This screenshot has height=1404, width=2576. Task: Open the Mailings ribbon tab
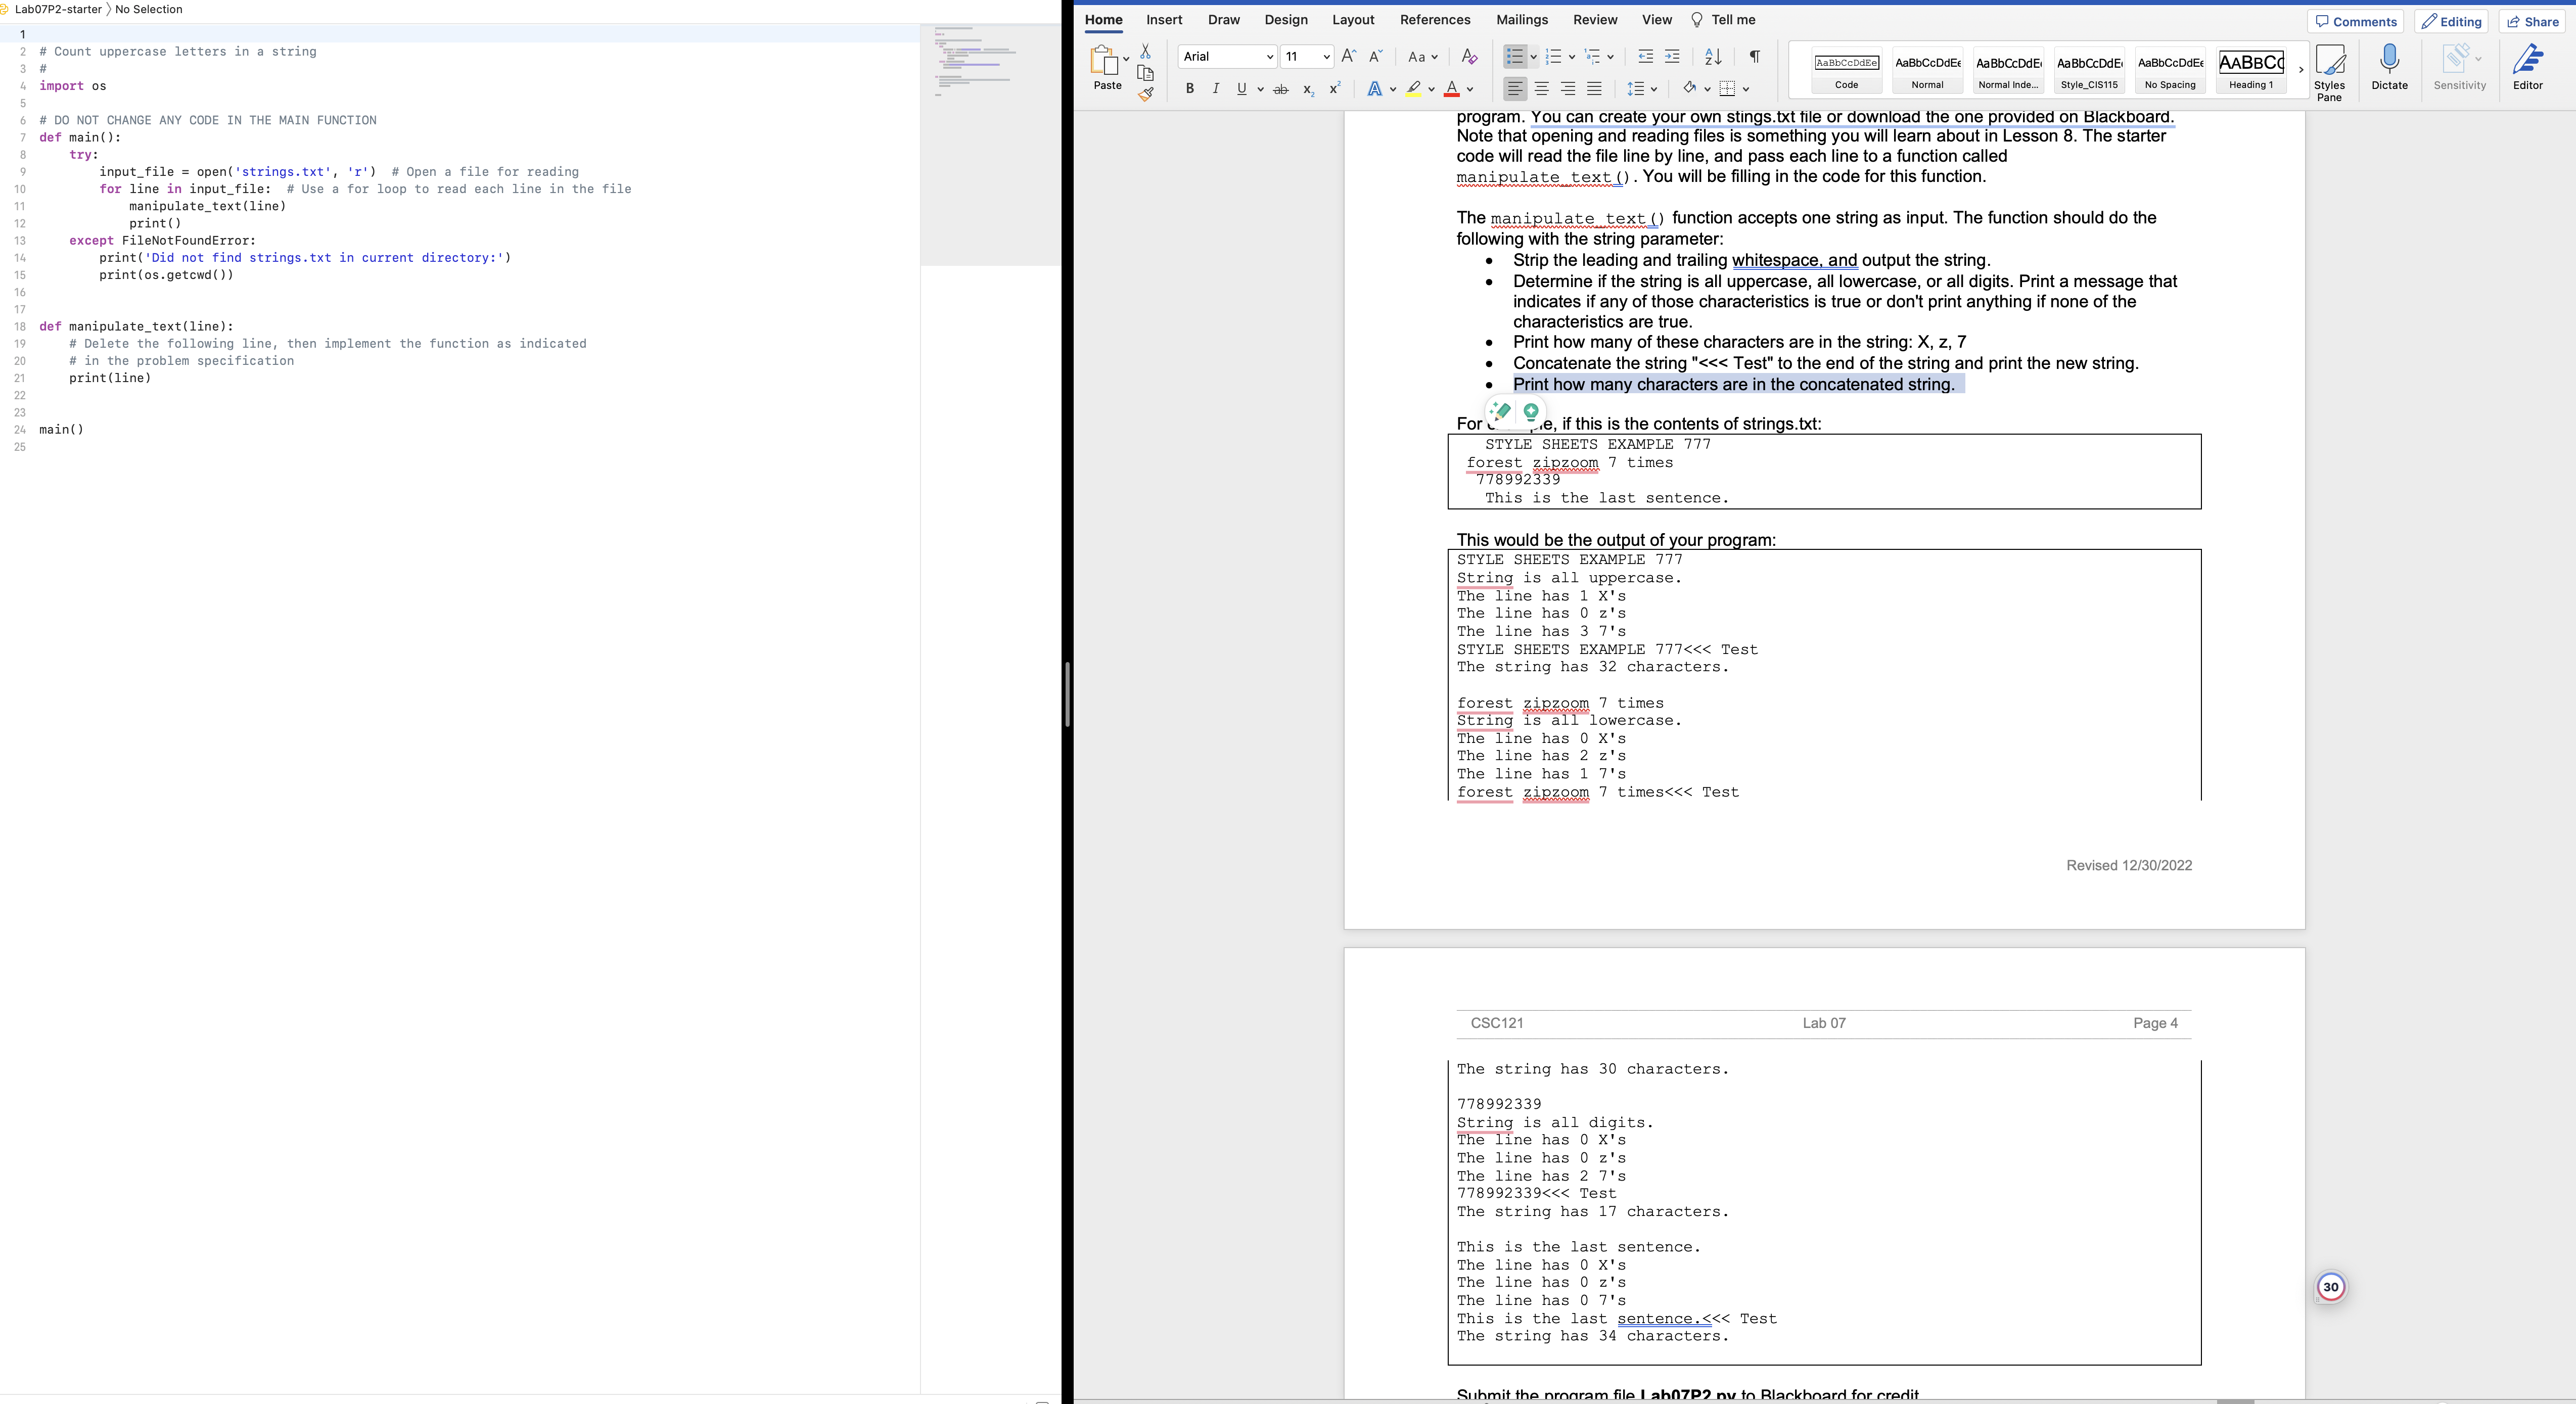1521,20
